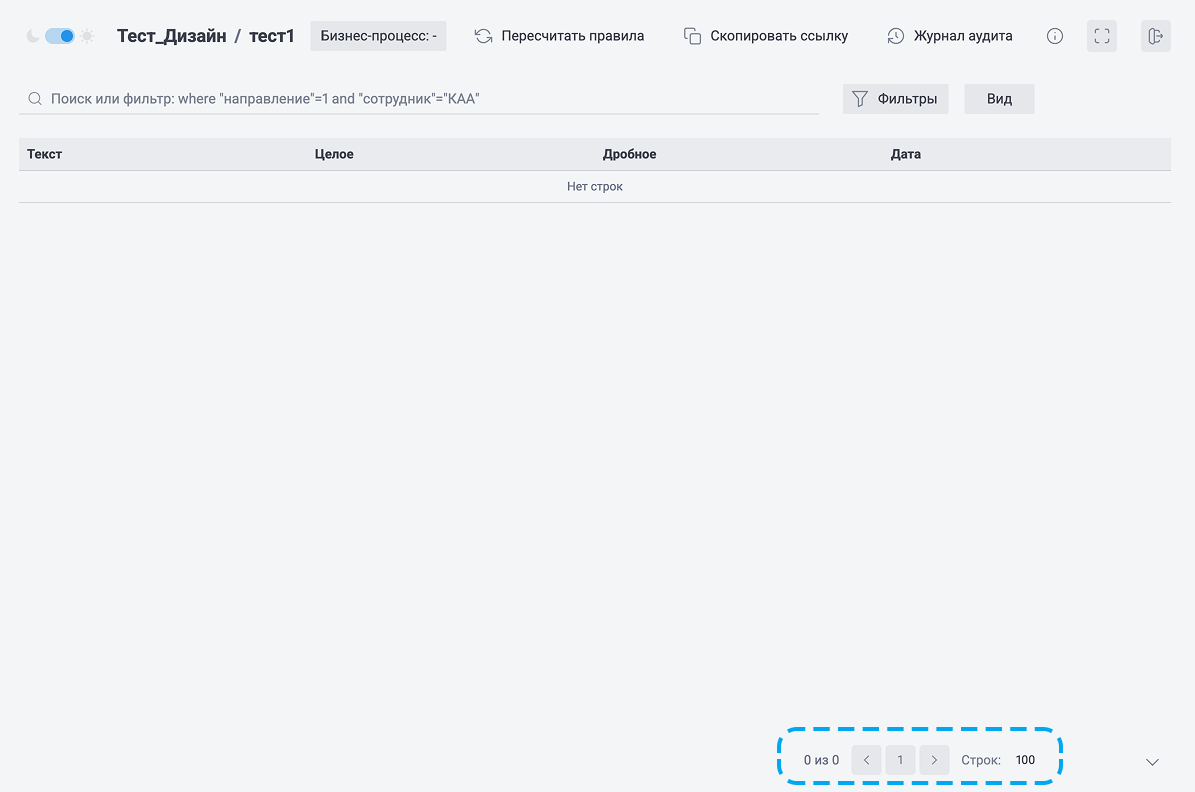The image size is (1195, 792).
Task: Click Пересчитать правила button
Action: 559,36
